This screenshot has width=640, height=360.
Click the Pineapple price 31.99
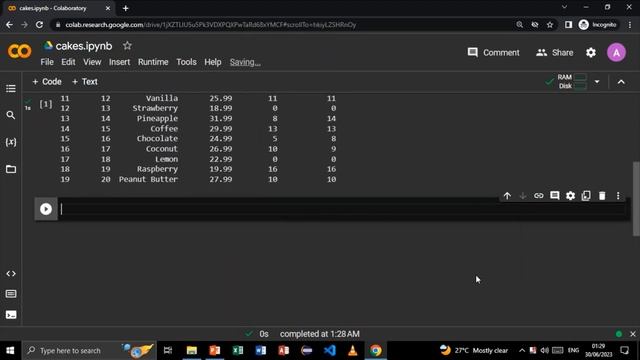(221, 118)
